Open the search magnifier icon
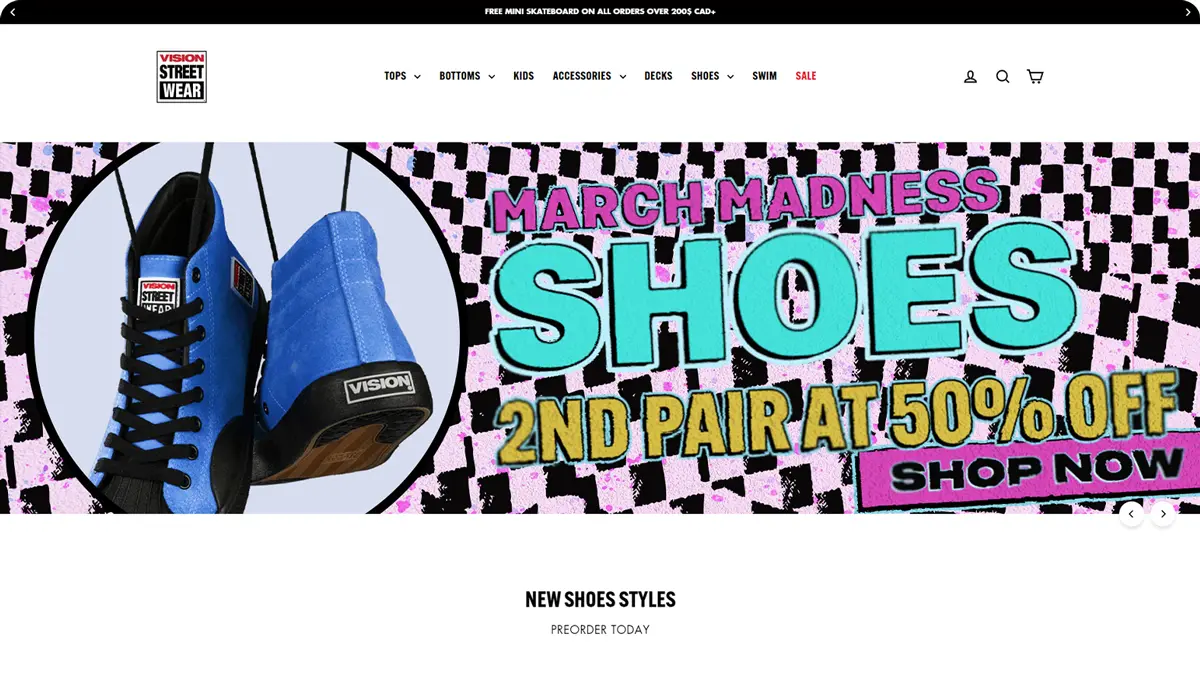Image resolution: width=1200 pixels, height=699 pixels. [1002, 76]
